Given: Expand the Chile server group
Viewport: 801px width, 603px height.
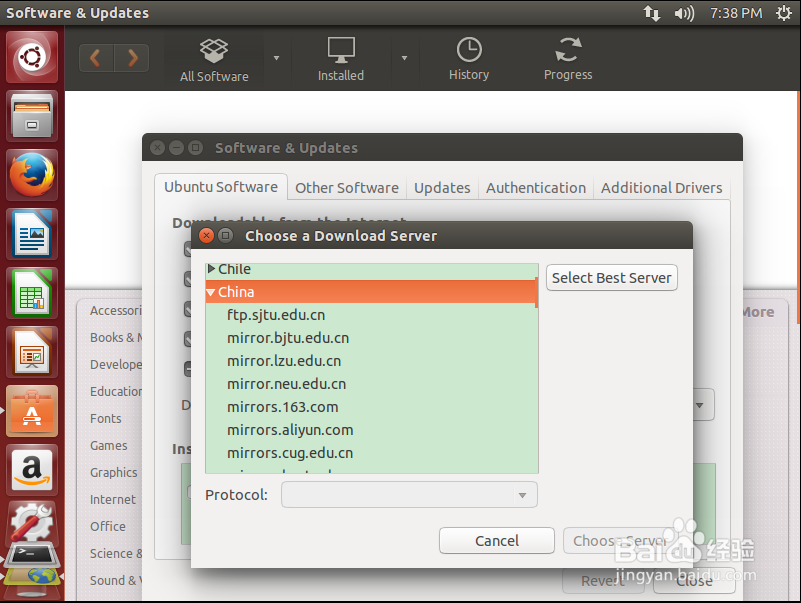Looking at the screenshot, I should pyautogui.click(x=211, y=269).
